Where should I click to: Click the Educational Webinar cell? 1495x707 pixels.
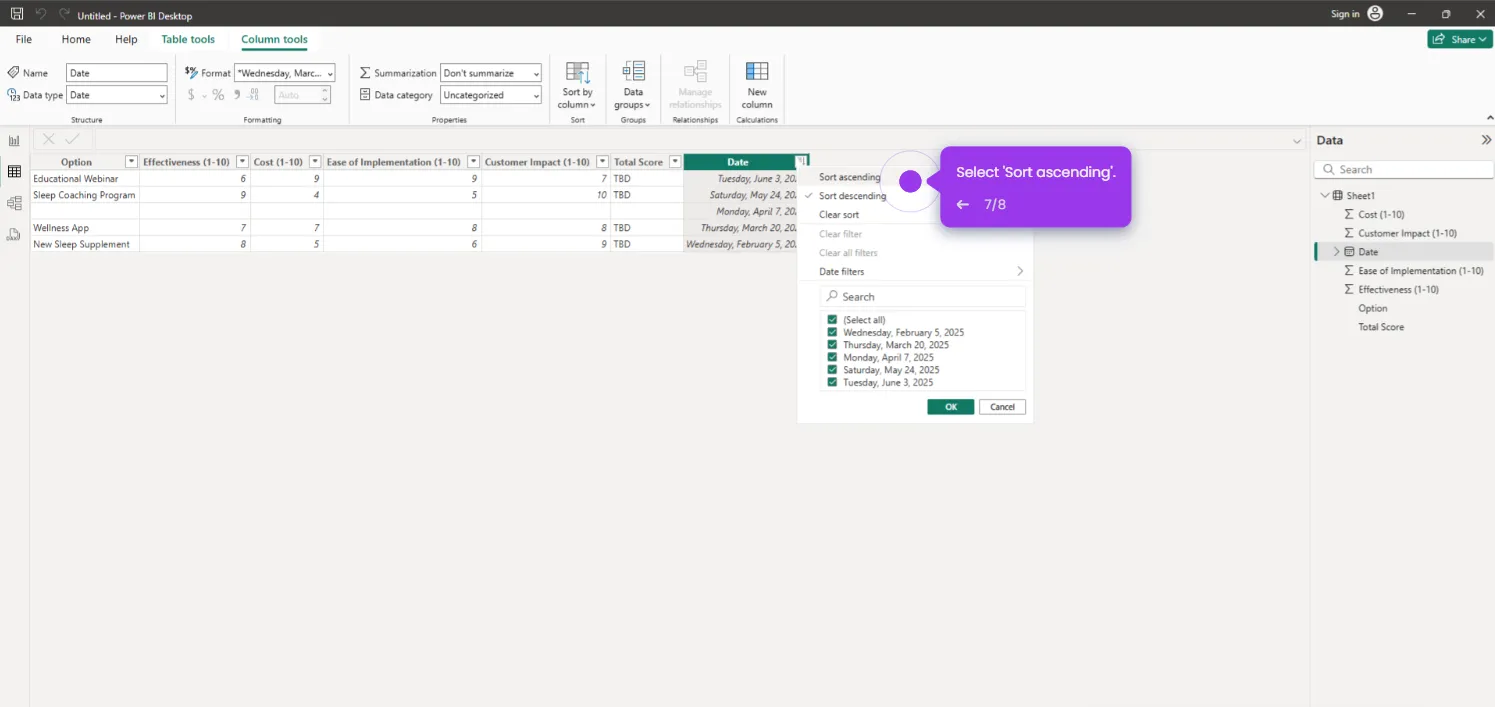coord(85,179)
